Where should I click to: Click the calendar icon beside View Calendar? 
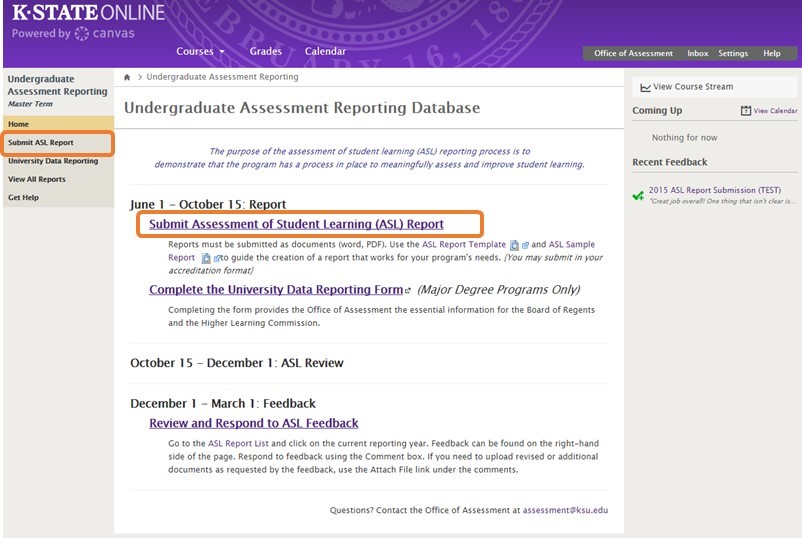(746, 111)
